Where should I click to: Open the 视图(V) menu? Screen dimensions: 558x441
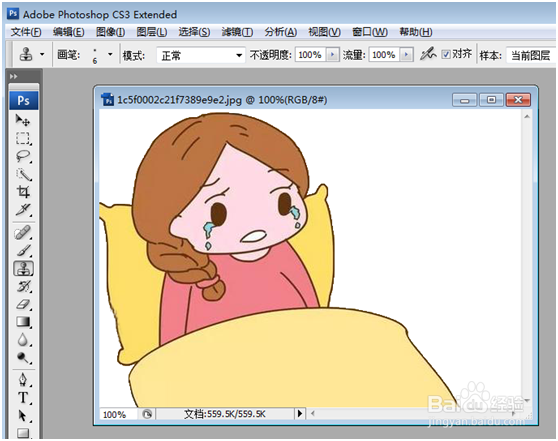(324, 32)
